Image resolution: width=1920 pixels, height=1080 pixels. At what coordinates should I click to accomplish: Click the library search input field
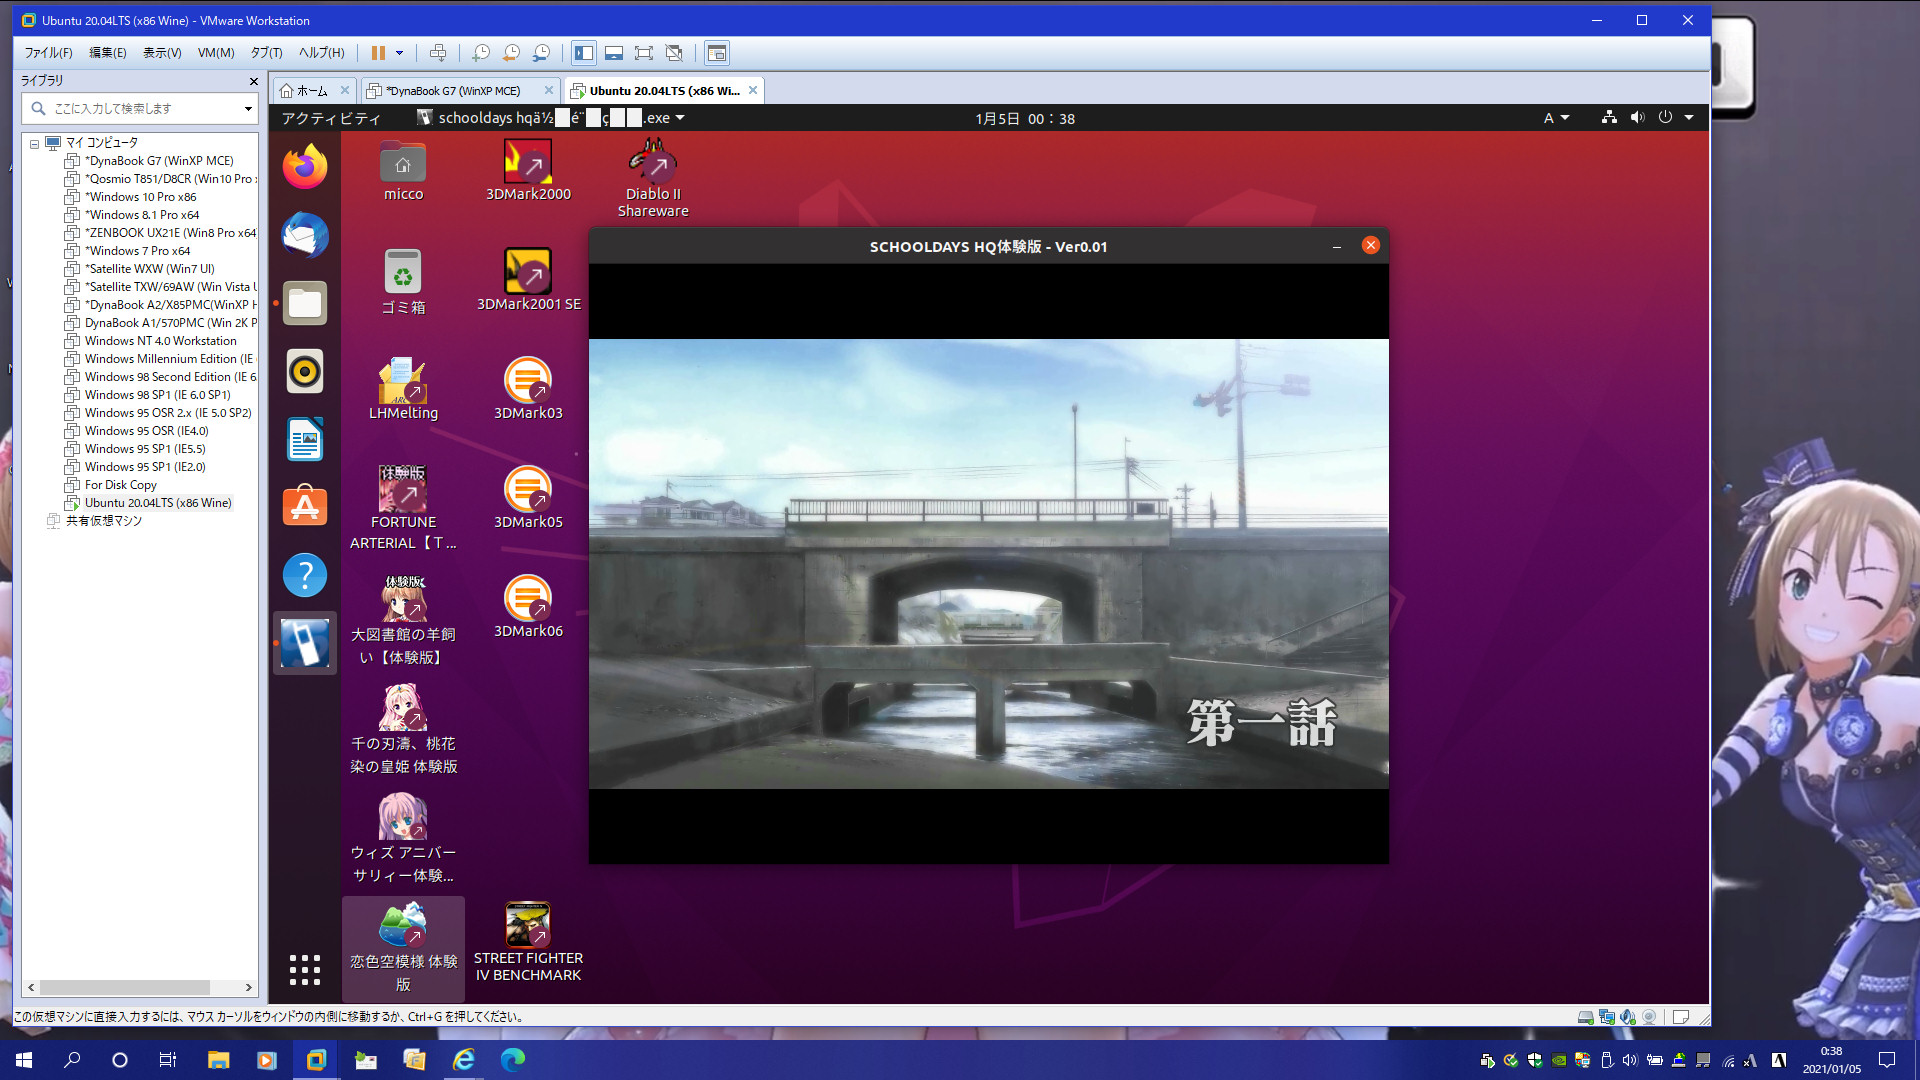pos(140,108)
